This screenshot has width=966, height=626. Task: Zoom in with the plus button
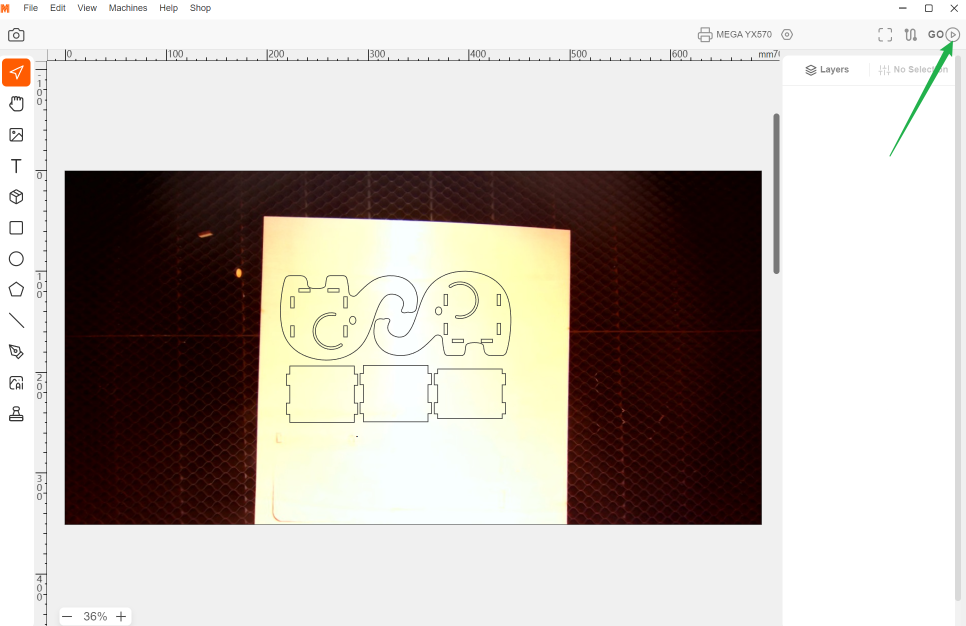point(121,616)
